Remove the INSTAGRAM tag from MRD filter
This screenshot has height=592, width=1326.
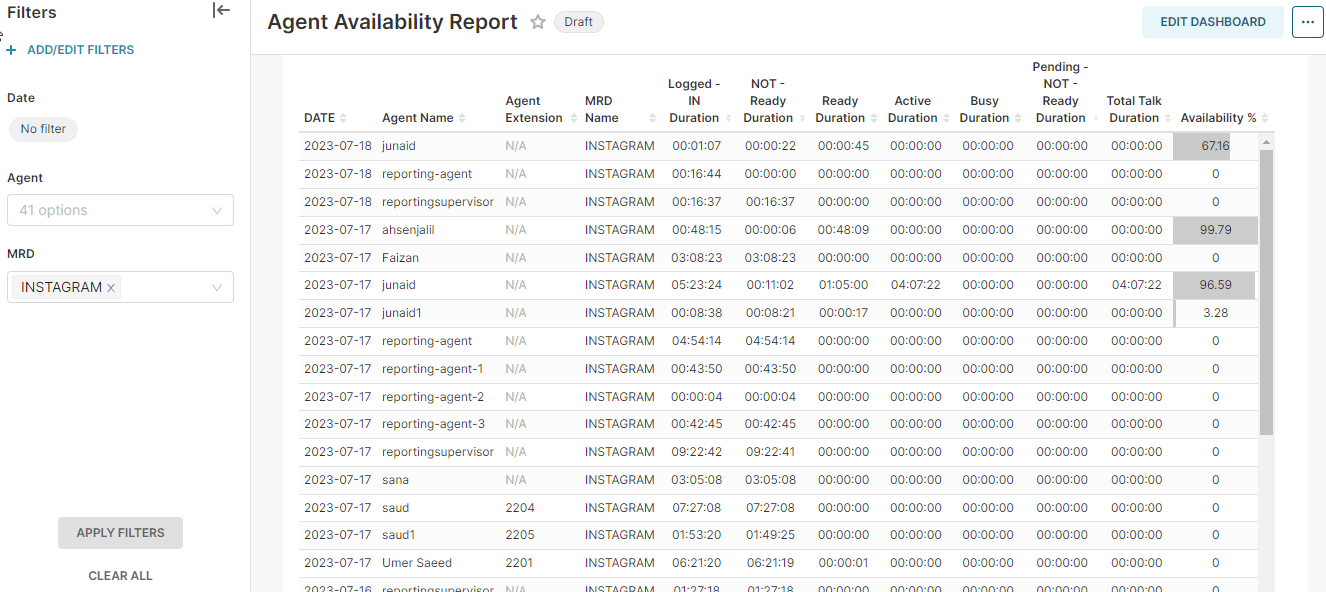click(x=110, y=286)
